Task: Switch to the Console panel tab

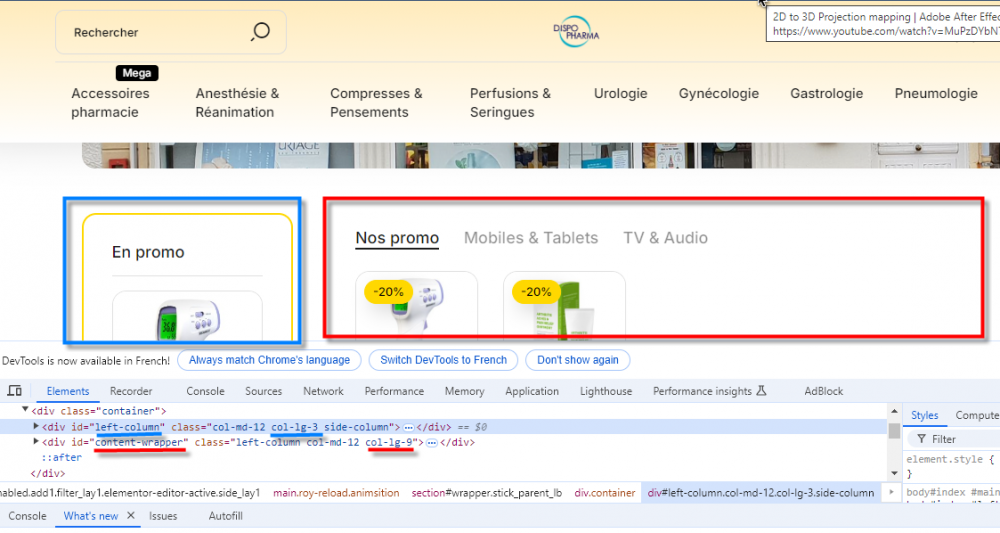Action: (205, 391)
